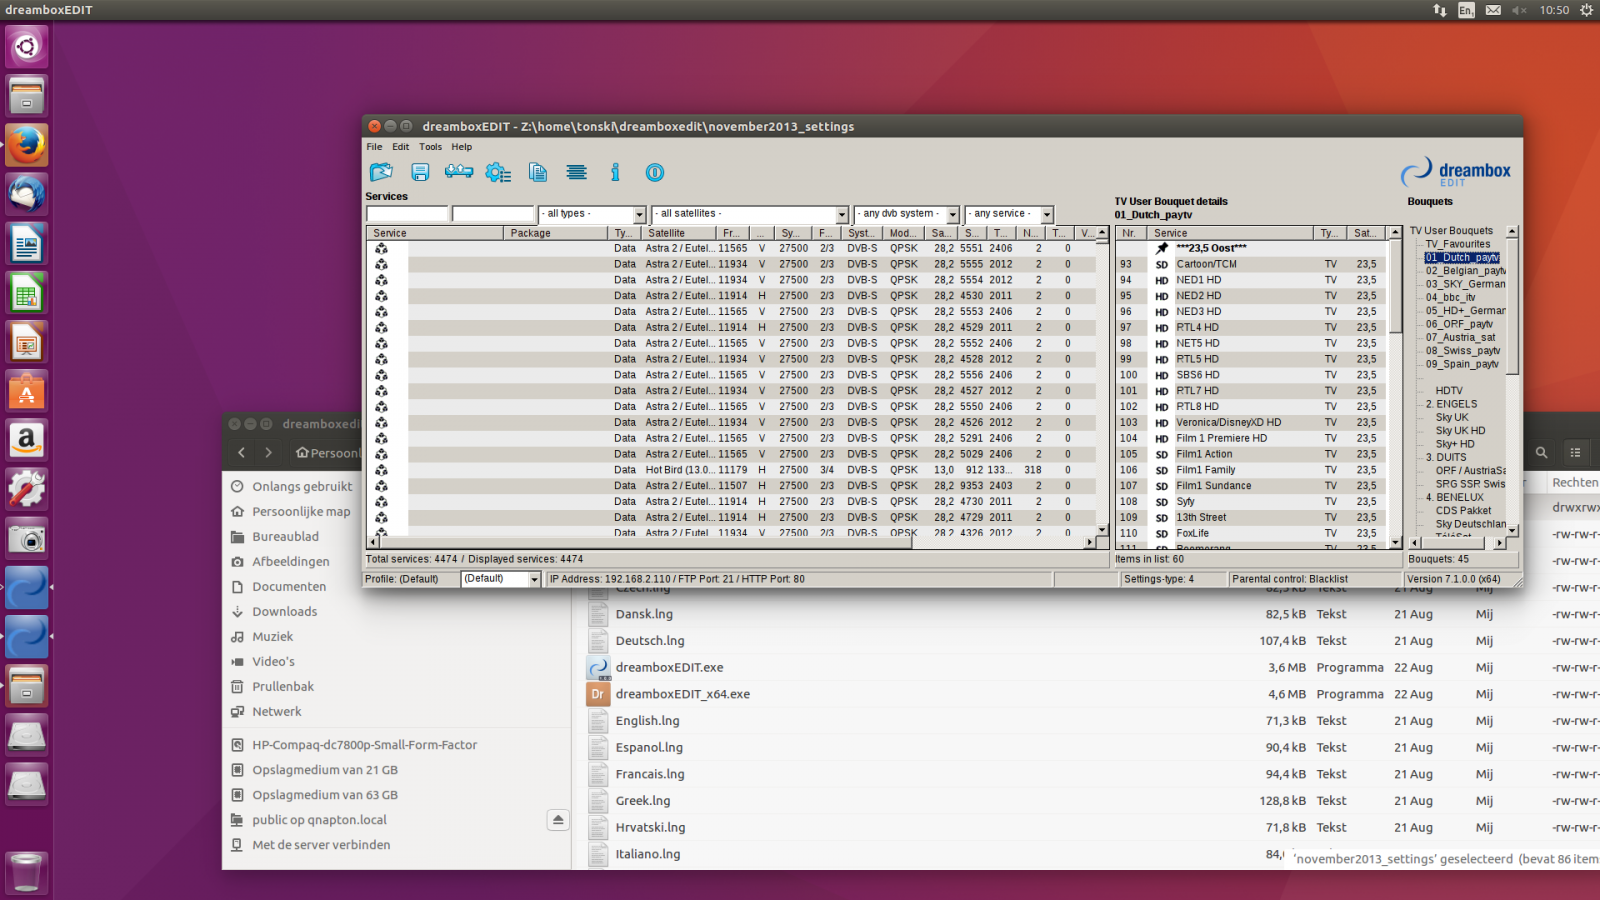Open the Edit menu in dreamboxEDIT
The image size is (1600, 900).
[400, 147]
